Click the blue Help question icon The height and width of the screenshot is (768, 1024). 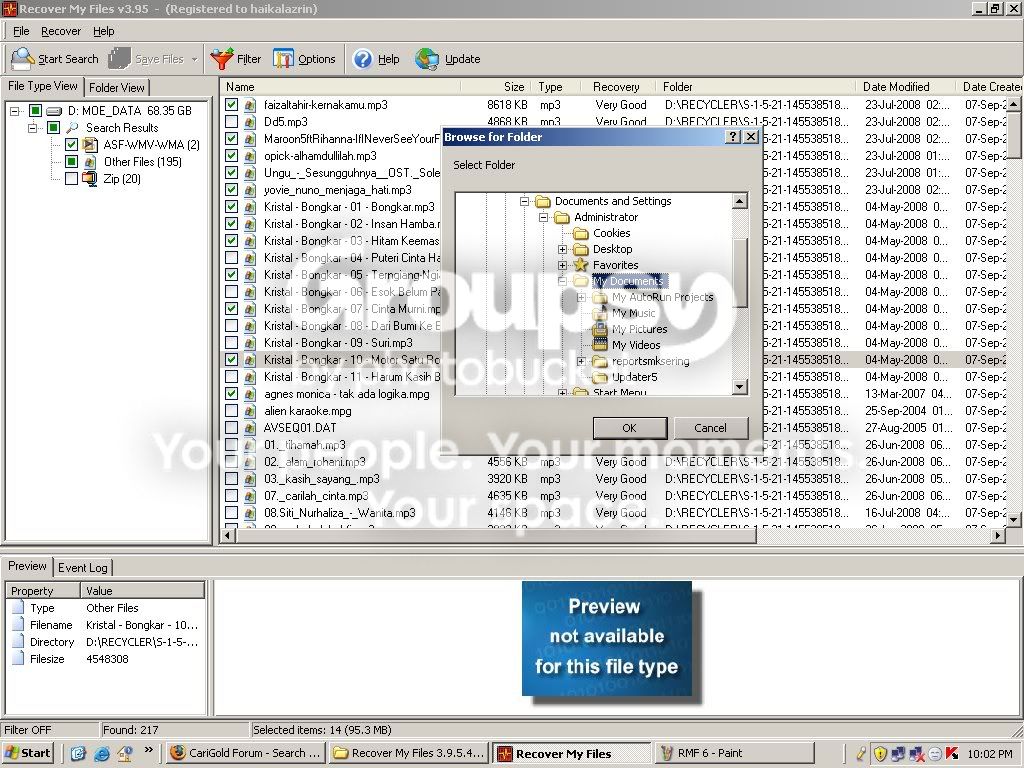click(362, 59)
